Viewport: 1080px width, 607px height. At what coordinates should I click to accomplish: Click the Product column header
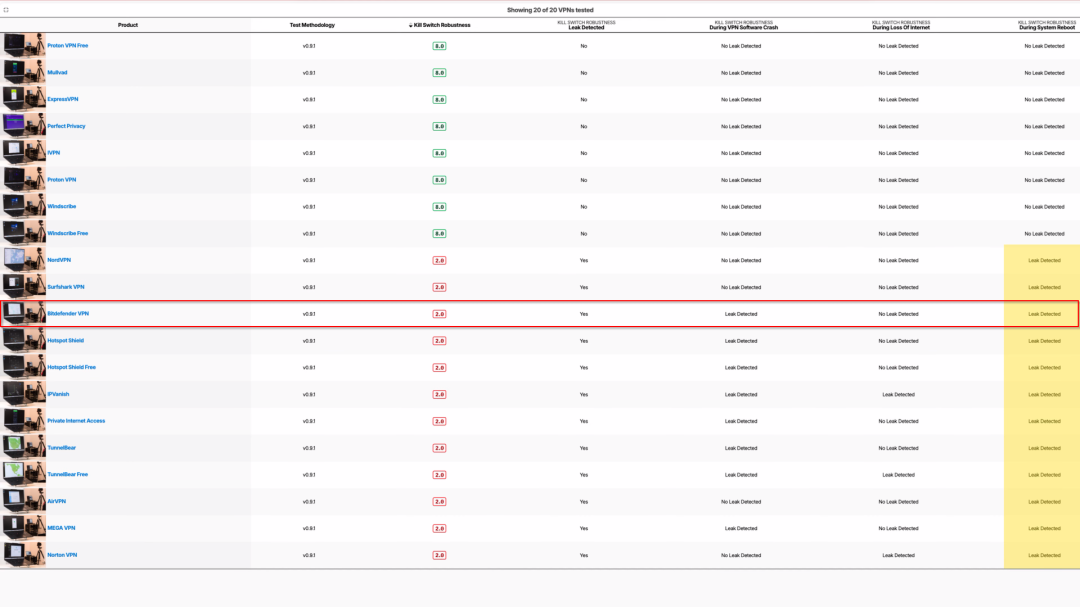127,25
